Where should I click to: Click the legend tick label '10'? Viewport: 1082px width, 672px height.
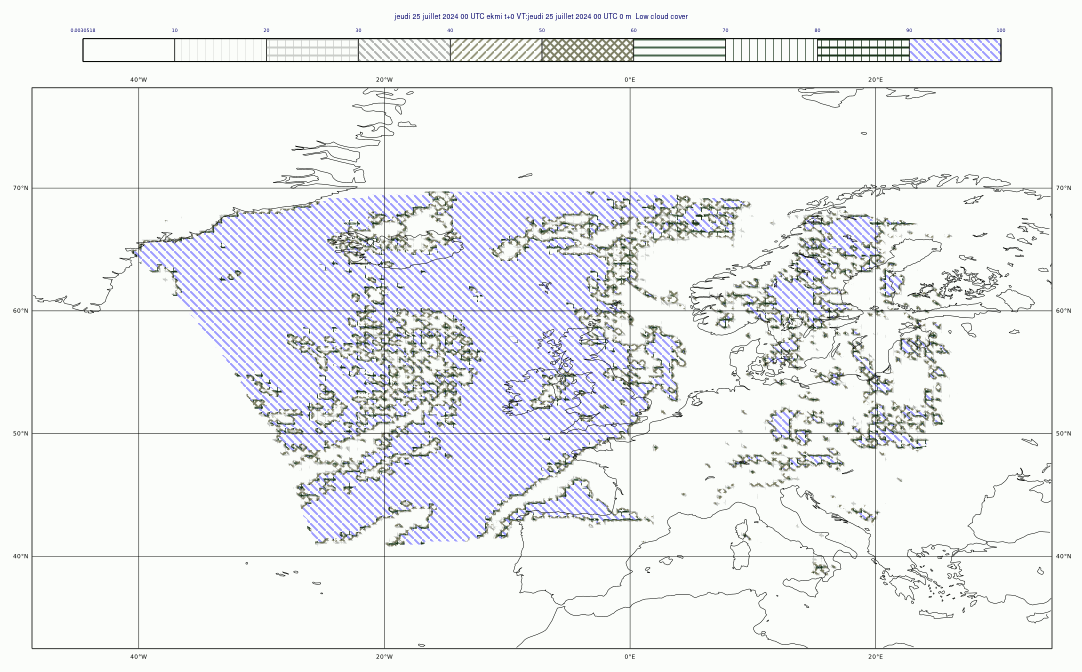175,30
